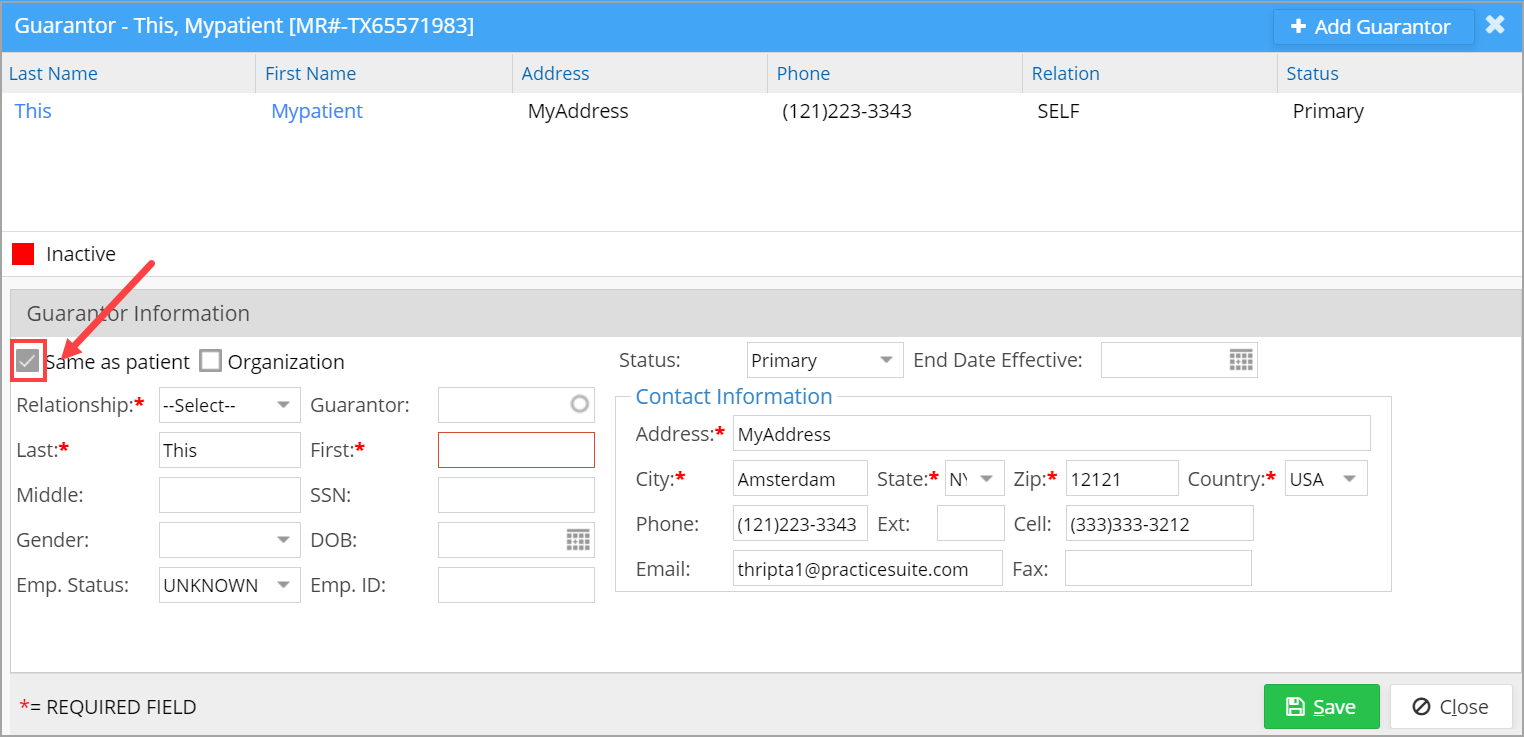Image resolution: width=1524 pixels, height=737 pixels.
Task: Check the Organization checkbox
Action: coord(210,362)
